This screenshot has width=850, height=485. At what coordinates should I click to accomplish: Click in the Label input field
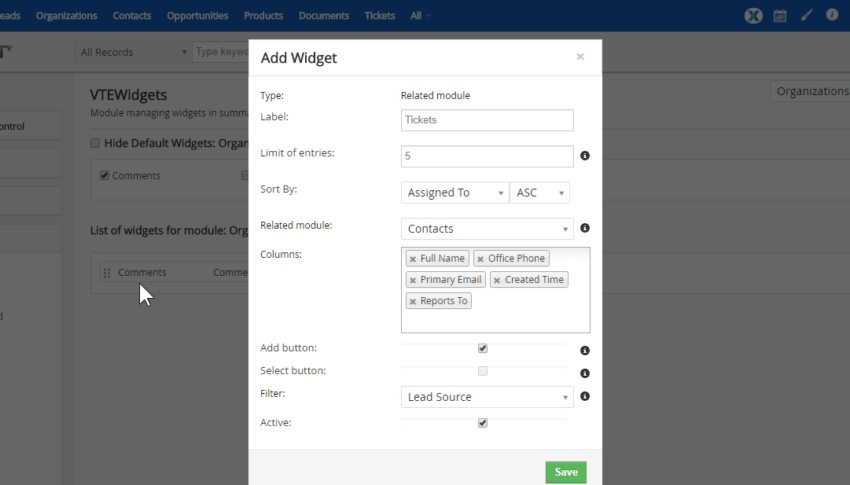[487, 120]
